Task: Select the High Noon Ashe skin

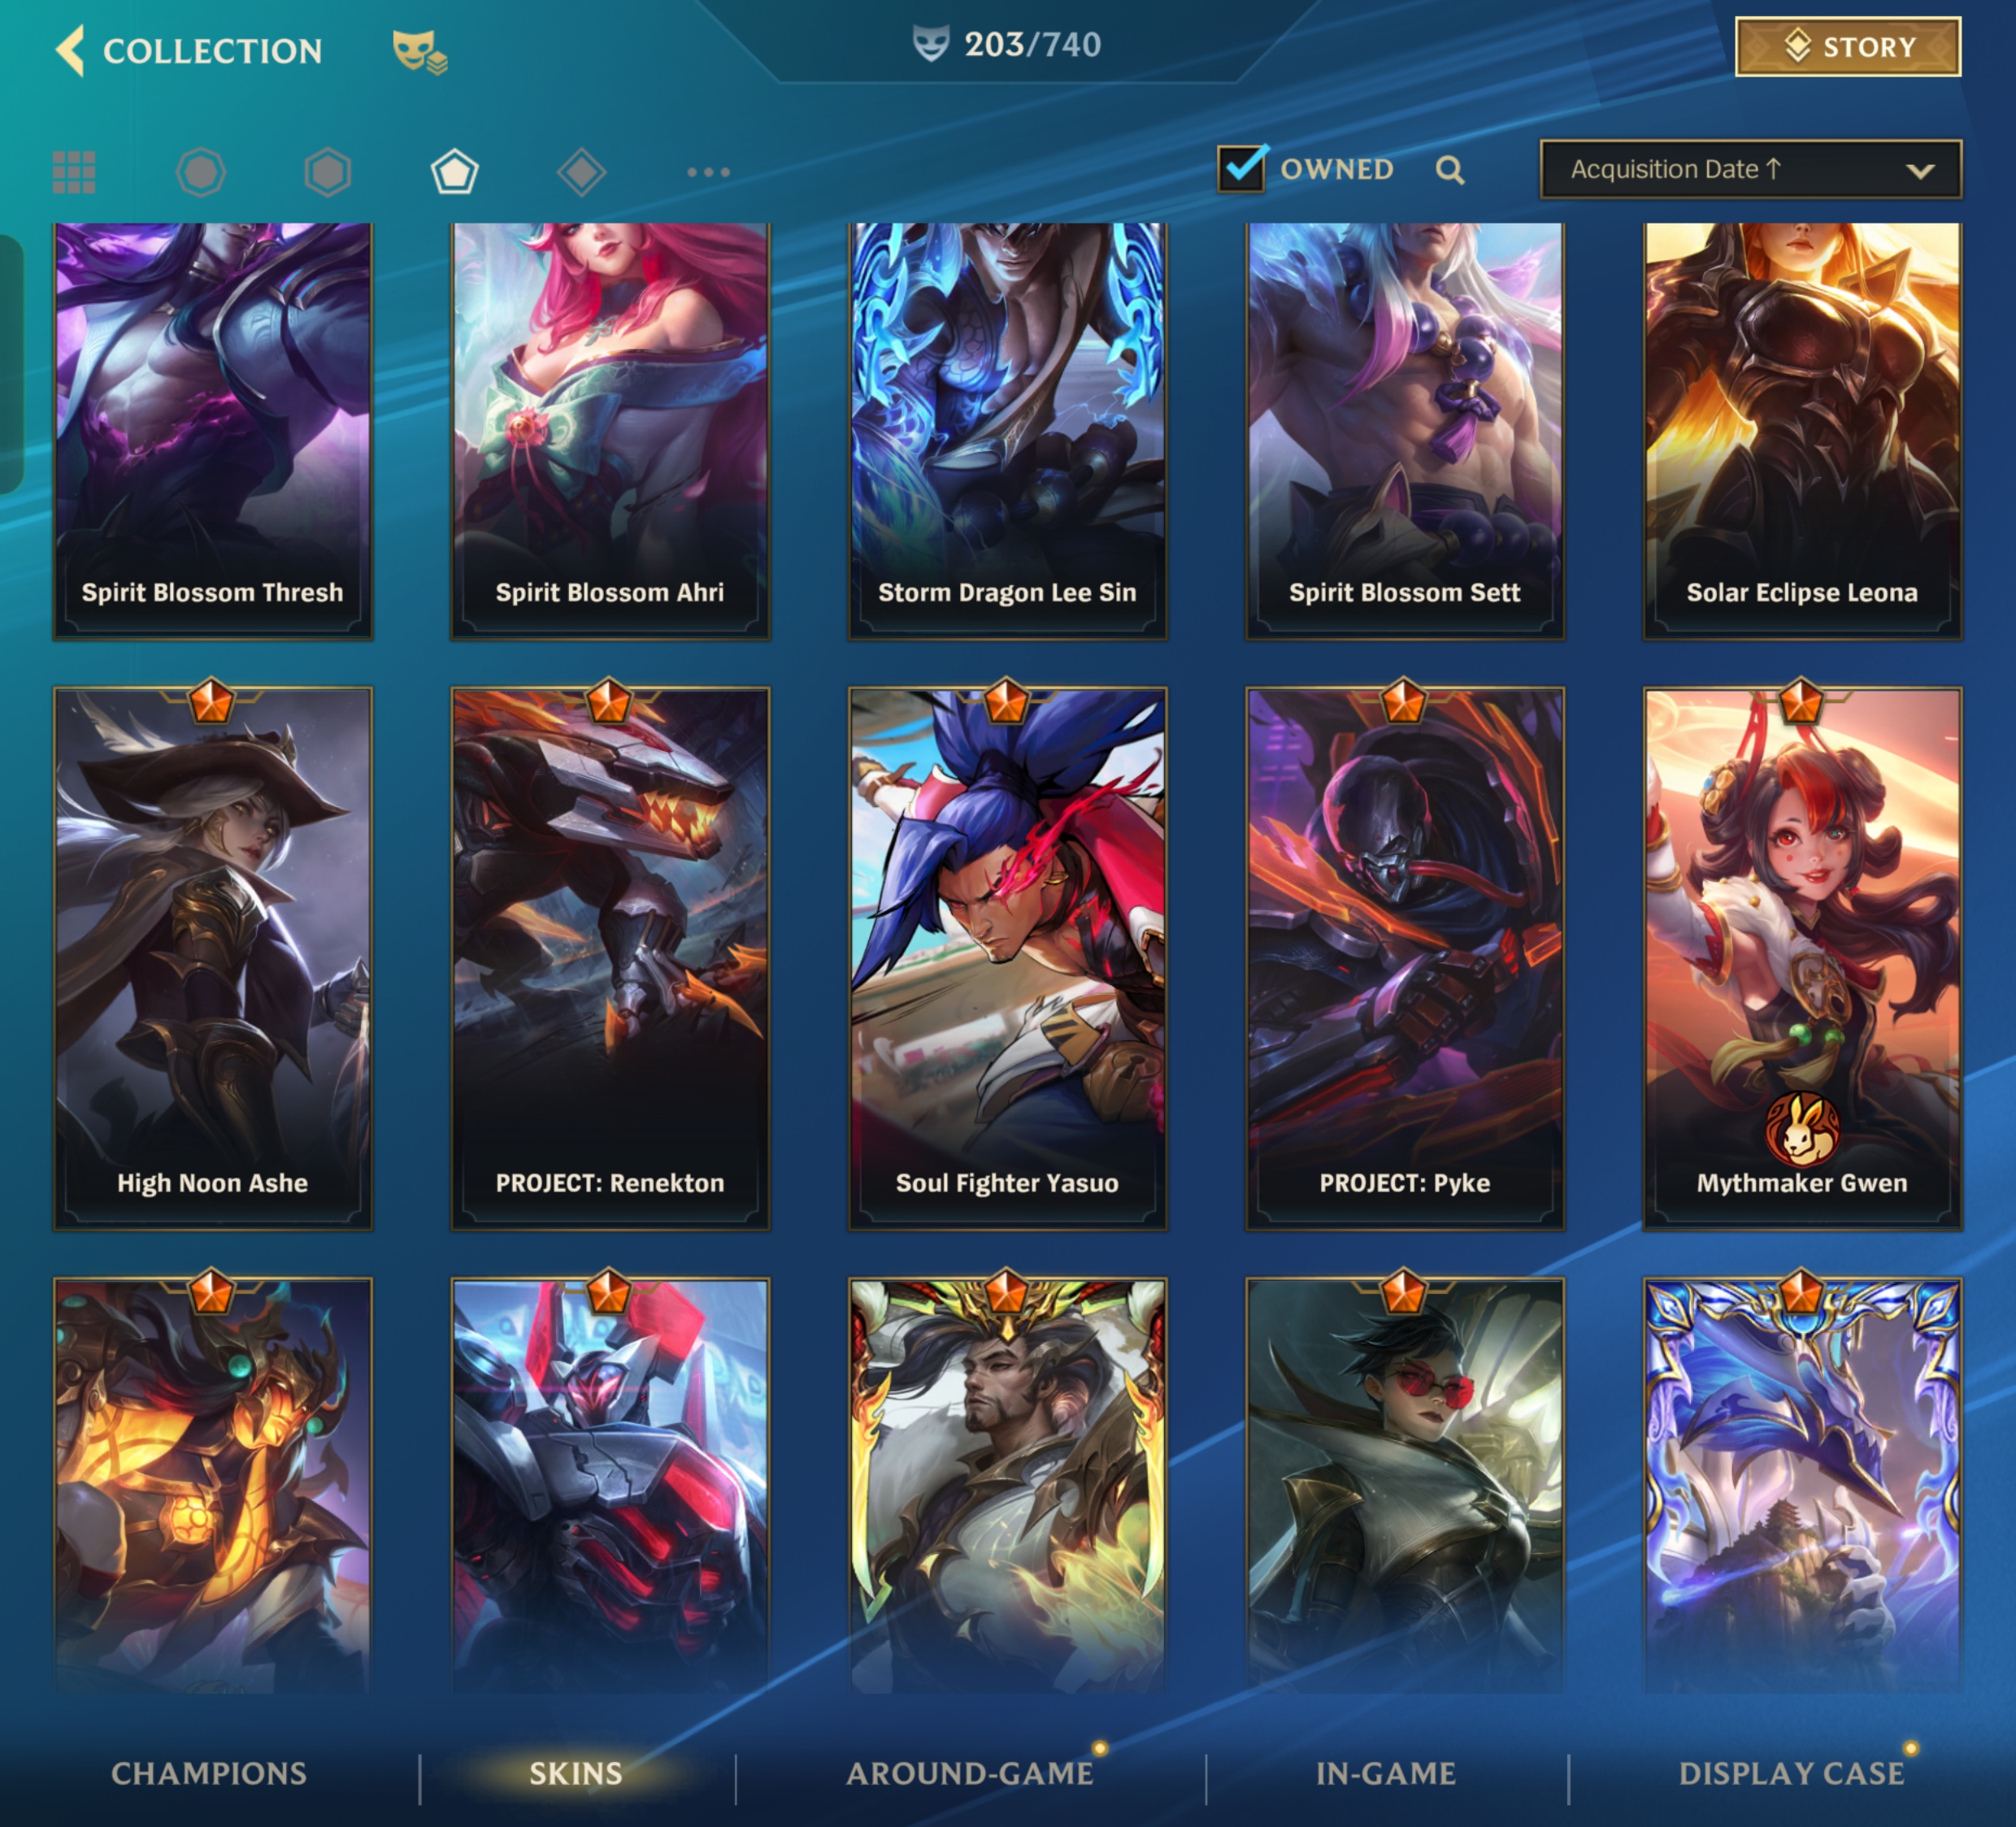Action: click(x=213, y=958)
